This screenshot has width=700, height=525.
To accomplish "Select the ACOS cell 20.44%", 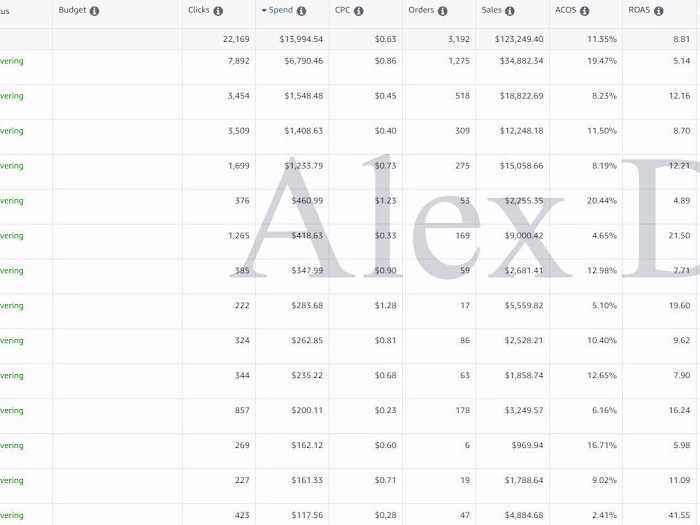I will pos(602,201).
